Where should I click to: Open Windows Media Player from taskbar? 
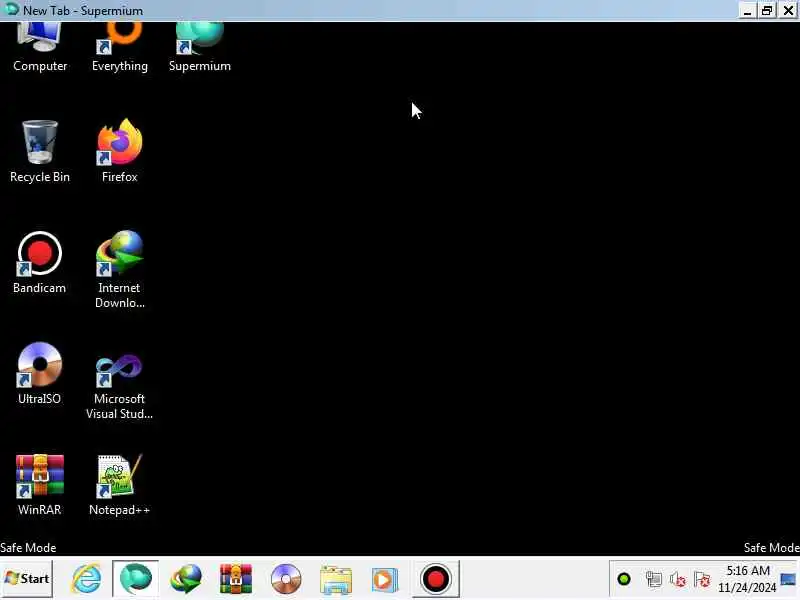click(385, 580)
